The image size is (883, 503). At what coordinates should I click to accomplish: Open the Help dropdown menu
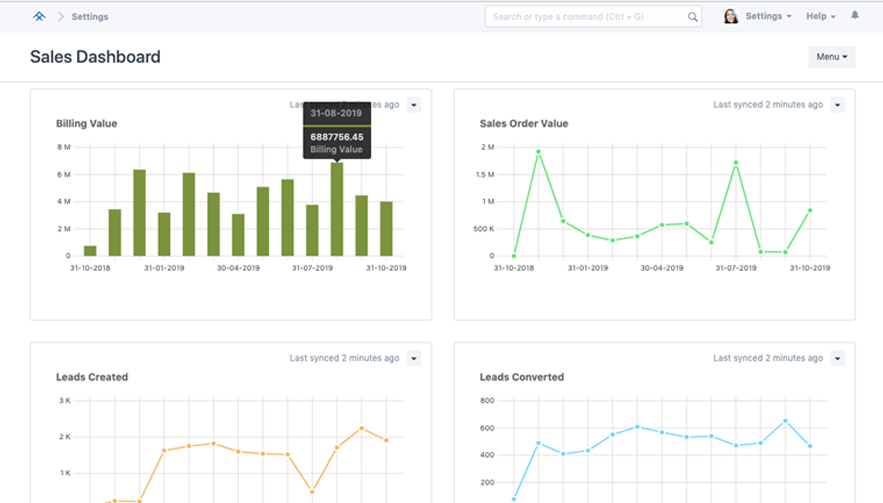pyautogui.click(x=820, y=17)
